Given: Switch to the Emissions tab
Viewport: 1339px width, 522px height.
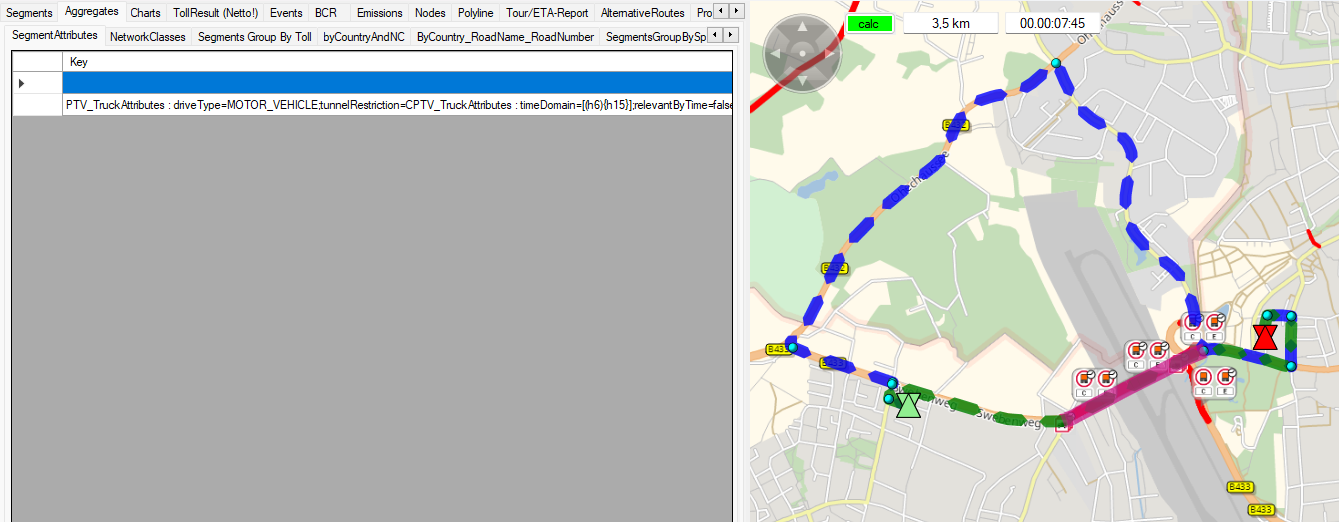Looking at the screenshot, I should pyautogui.click(x=379, y=13).
